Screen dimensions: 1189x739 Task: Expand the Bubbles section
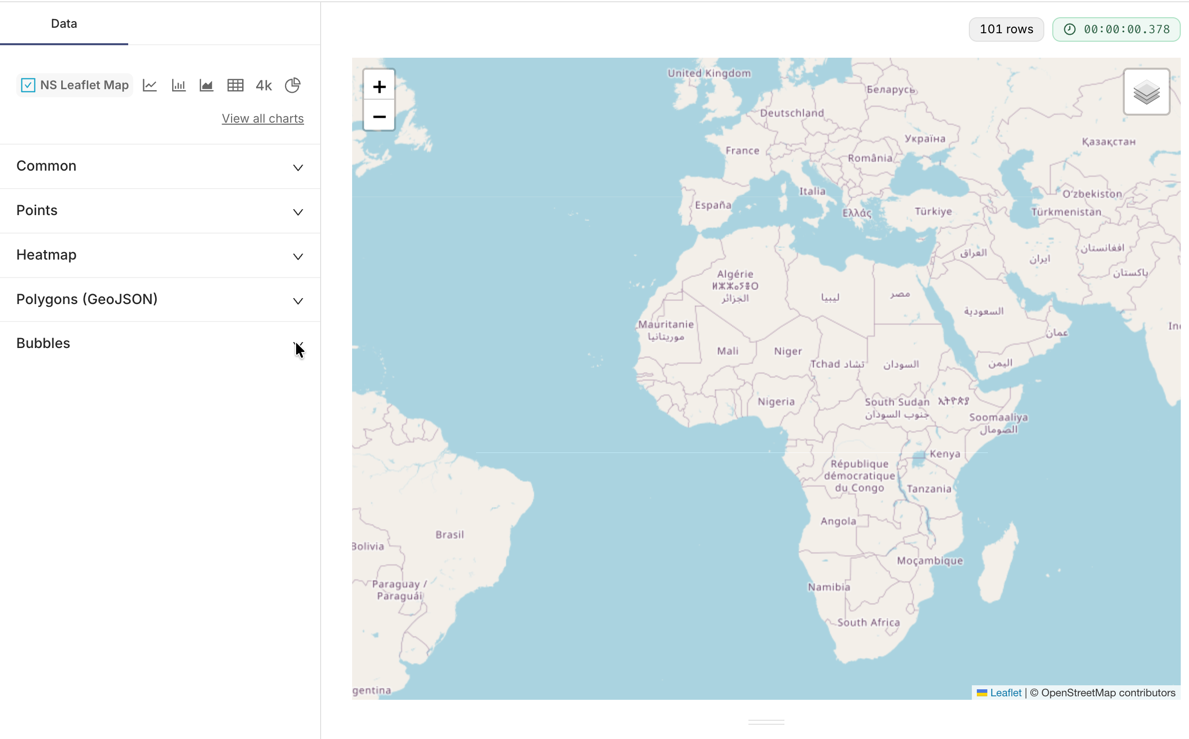tap(160, 343)
